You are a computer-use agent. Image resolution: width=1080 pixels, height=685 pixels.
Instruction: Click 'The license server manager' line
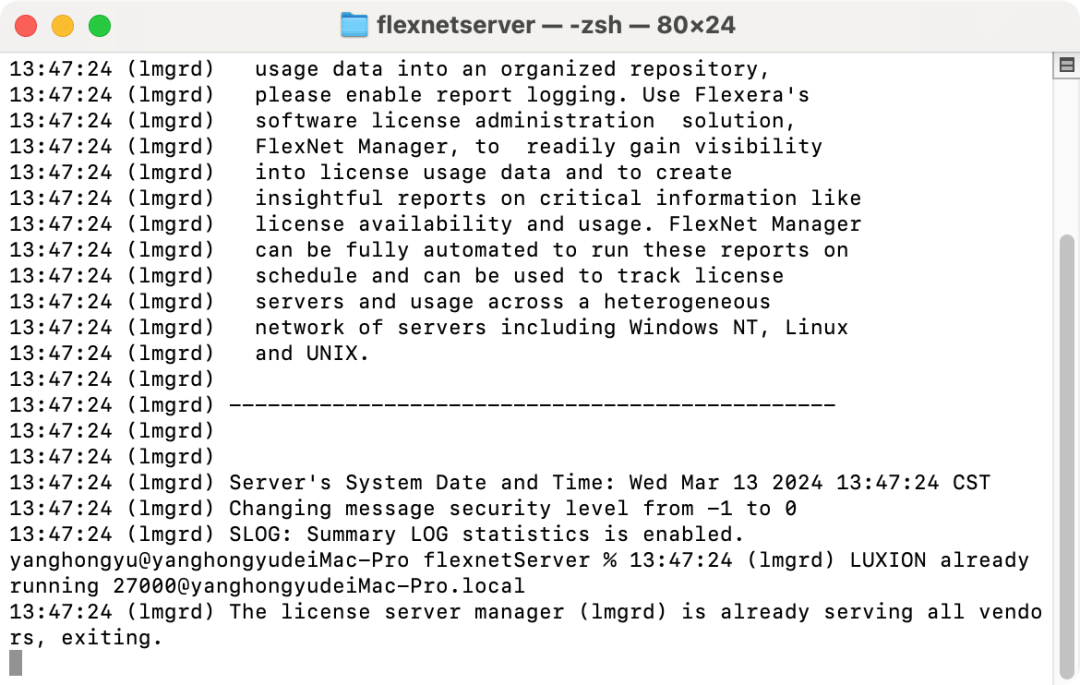526,612
